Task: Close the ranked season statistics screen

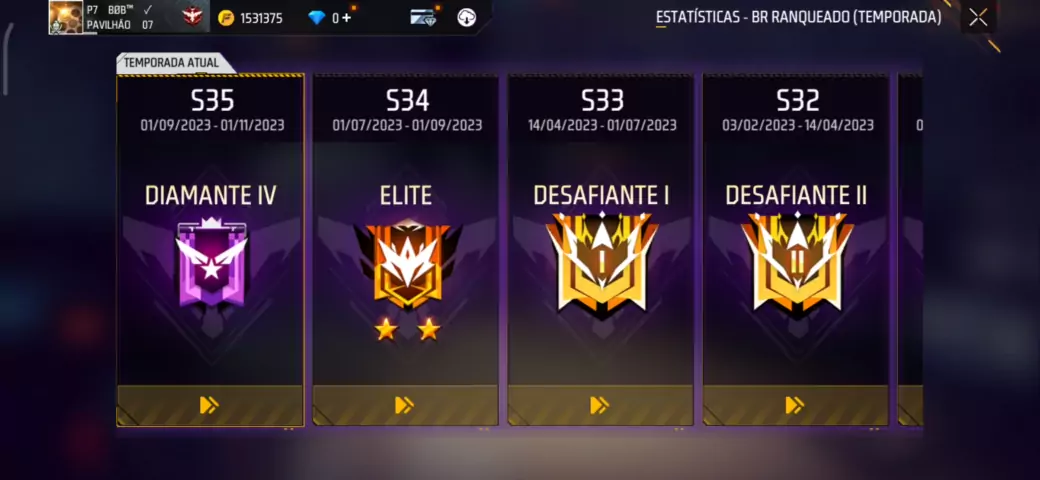Action: (978, 17)
